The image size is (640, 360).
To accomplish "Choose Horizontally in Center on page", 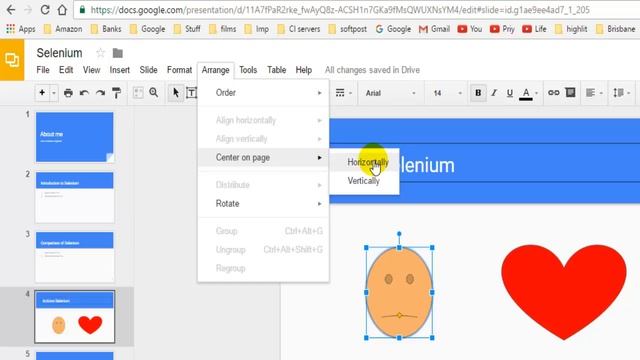I will pos(364,162).
